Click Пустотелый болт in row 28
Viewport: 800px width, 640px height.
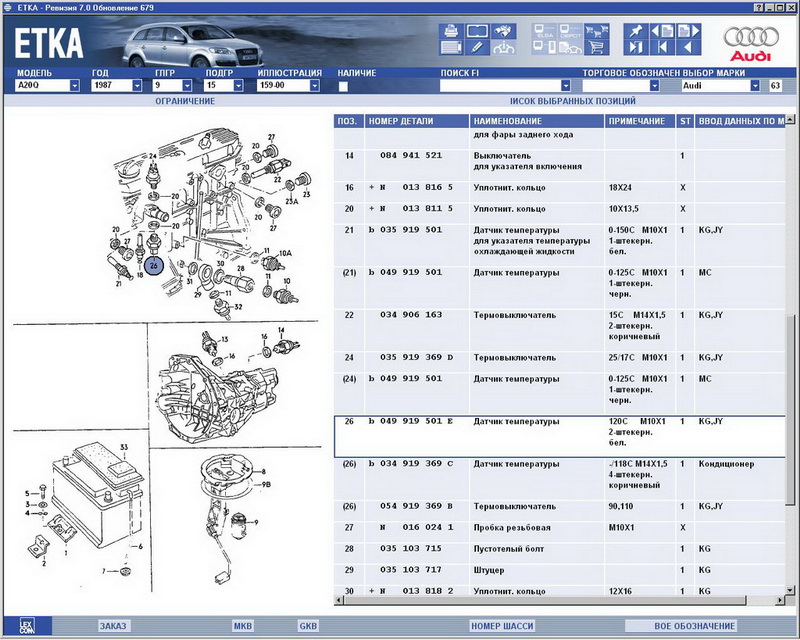[509, 549]
